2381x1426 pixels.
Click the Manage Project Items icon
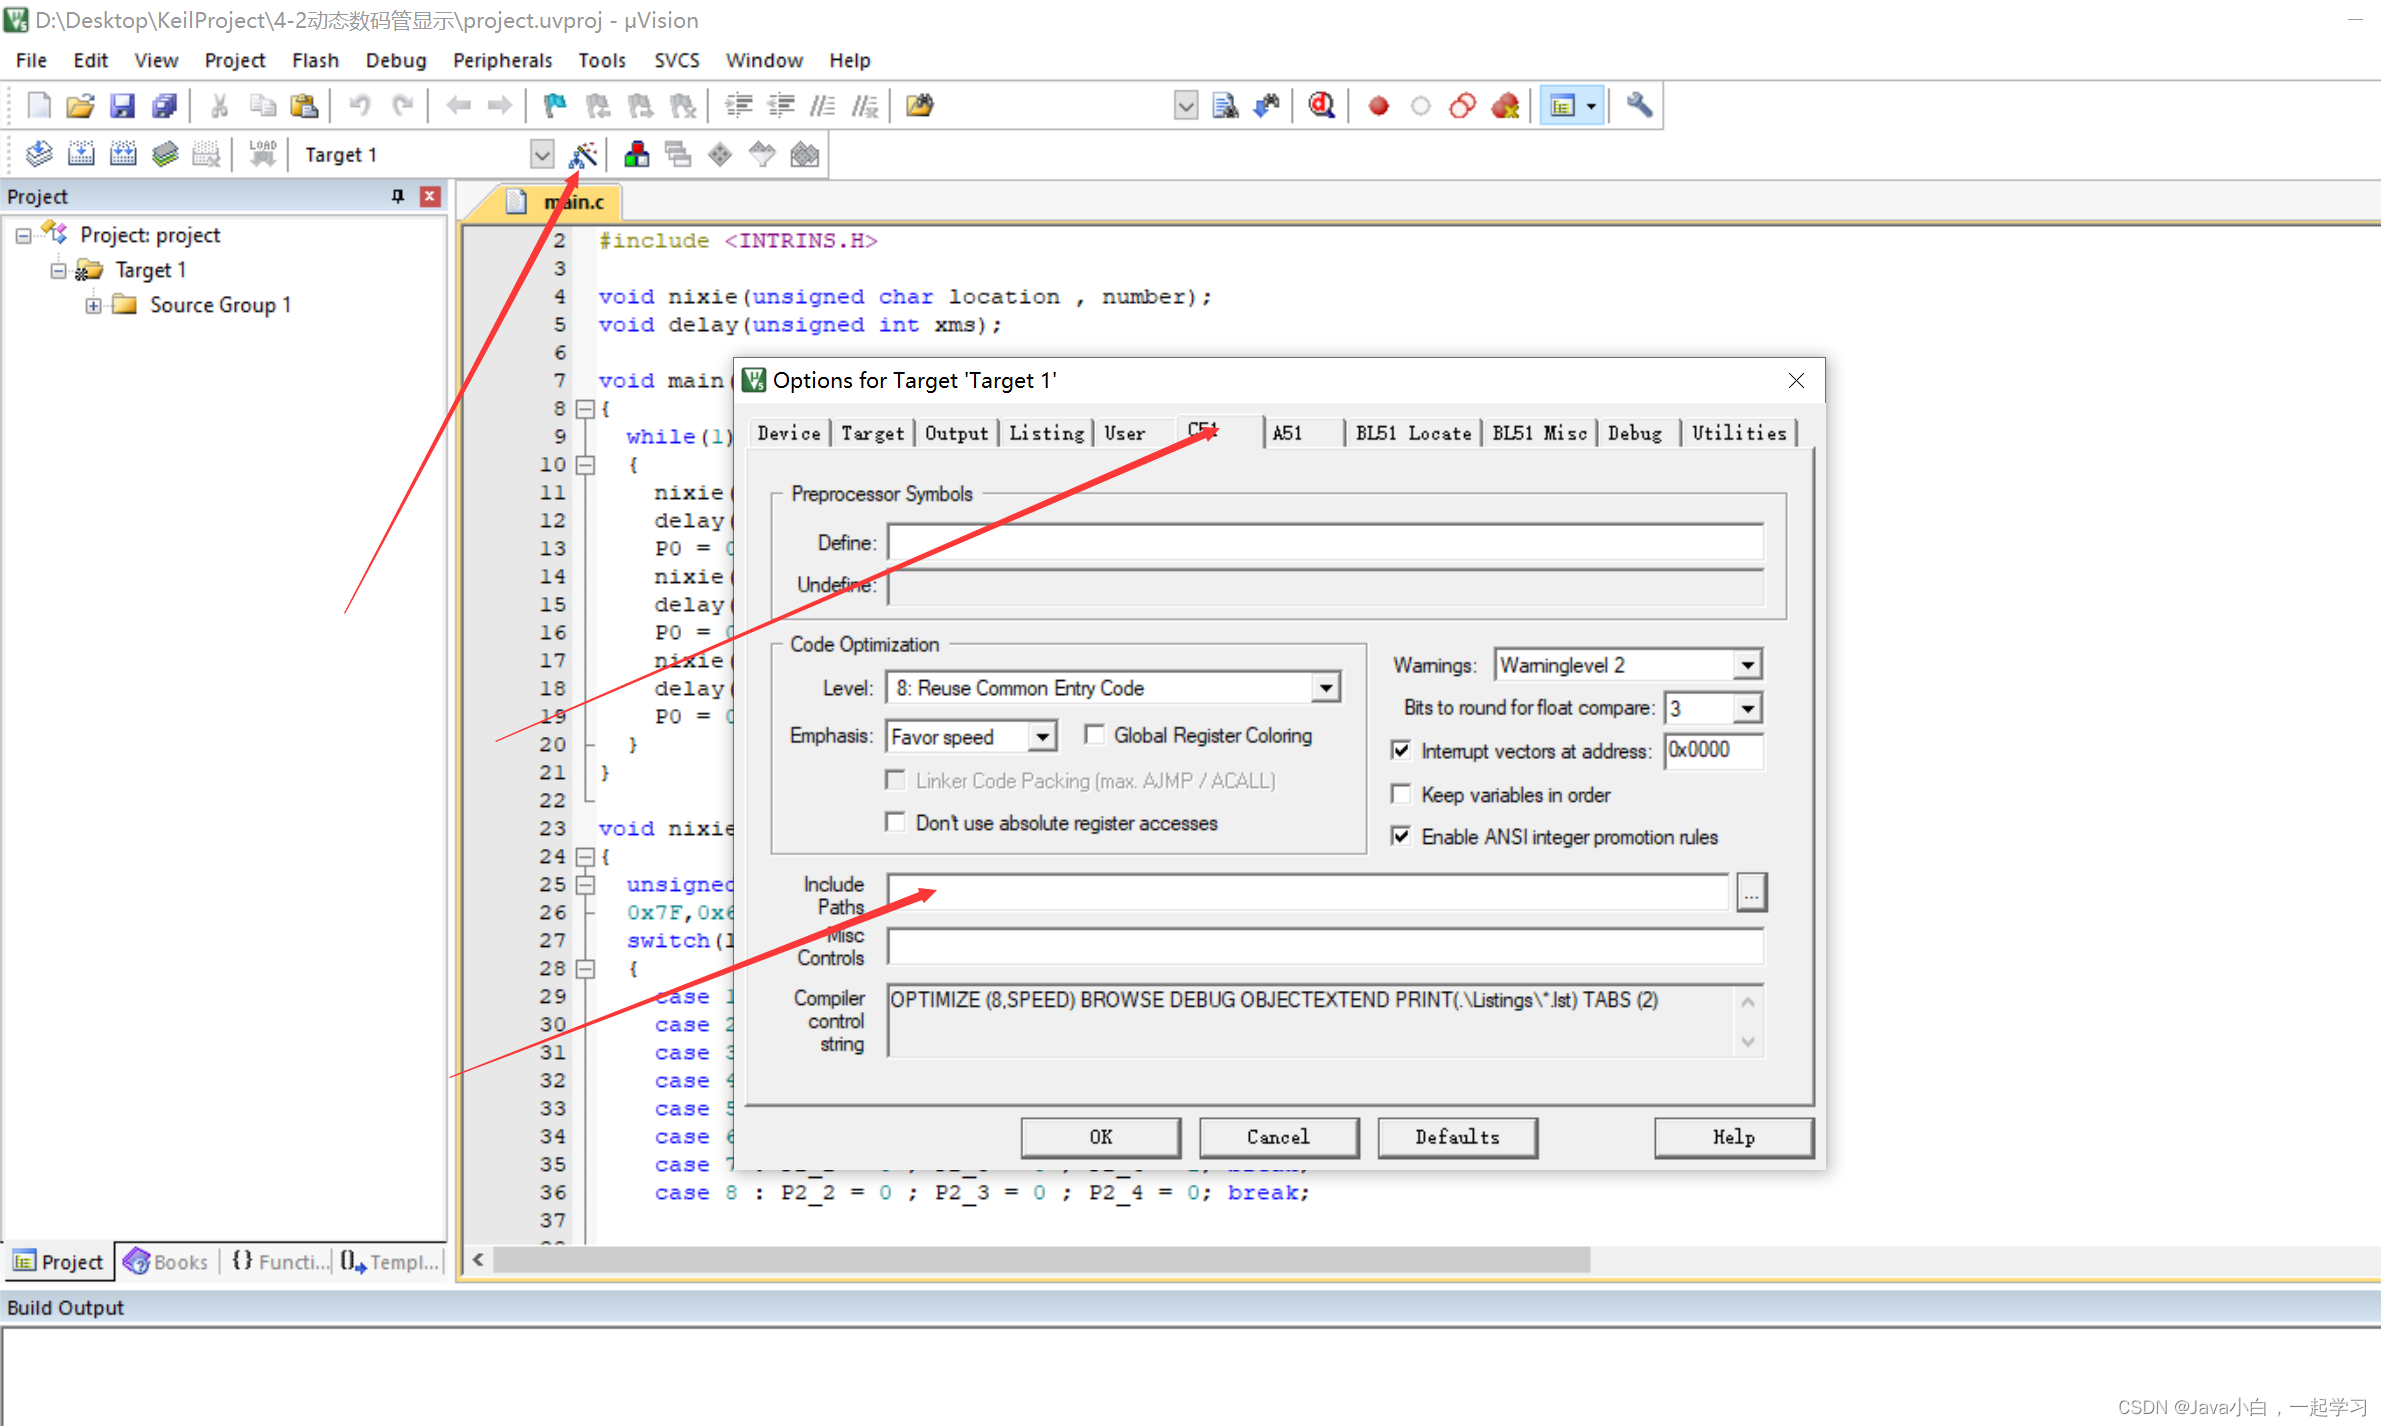point(636,154)
